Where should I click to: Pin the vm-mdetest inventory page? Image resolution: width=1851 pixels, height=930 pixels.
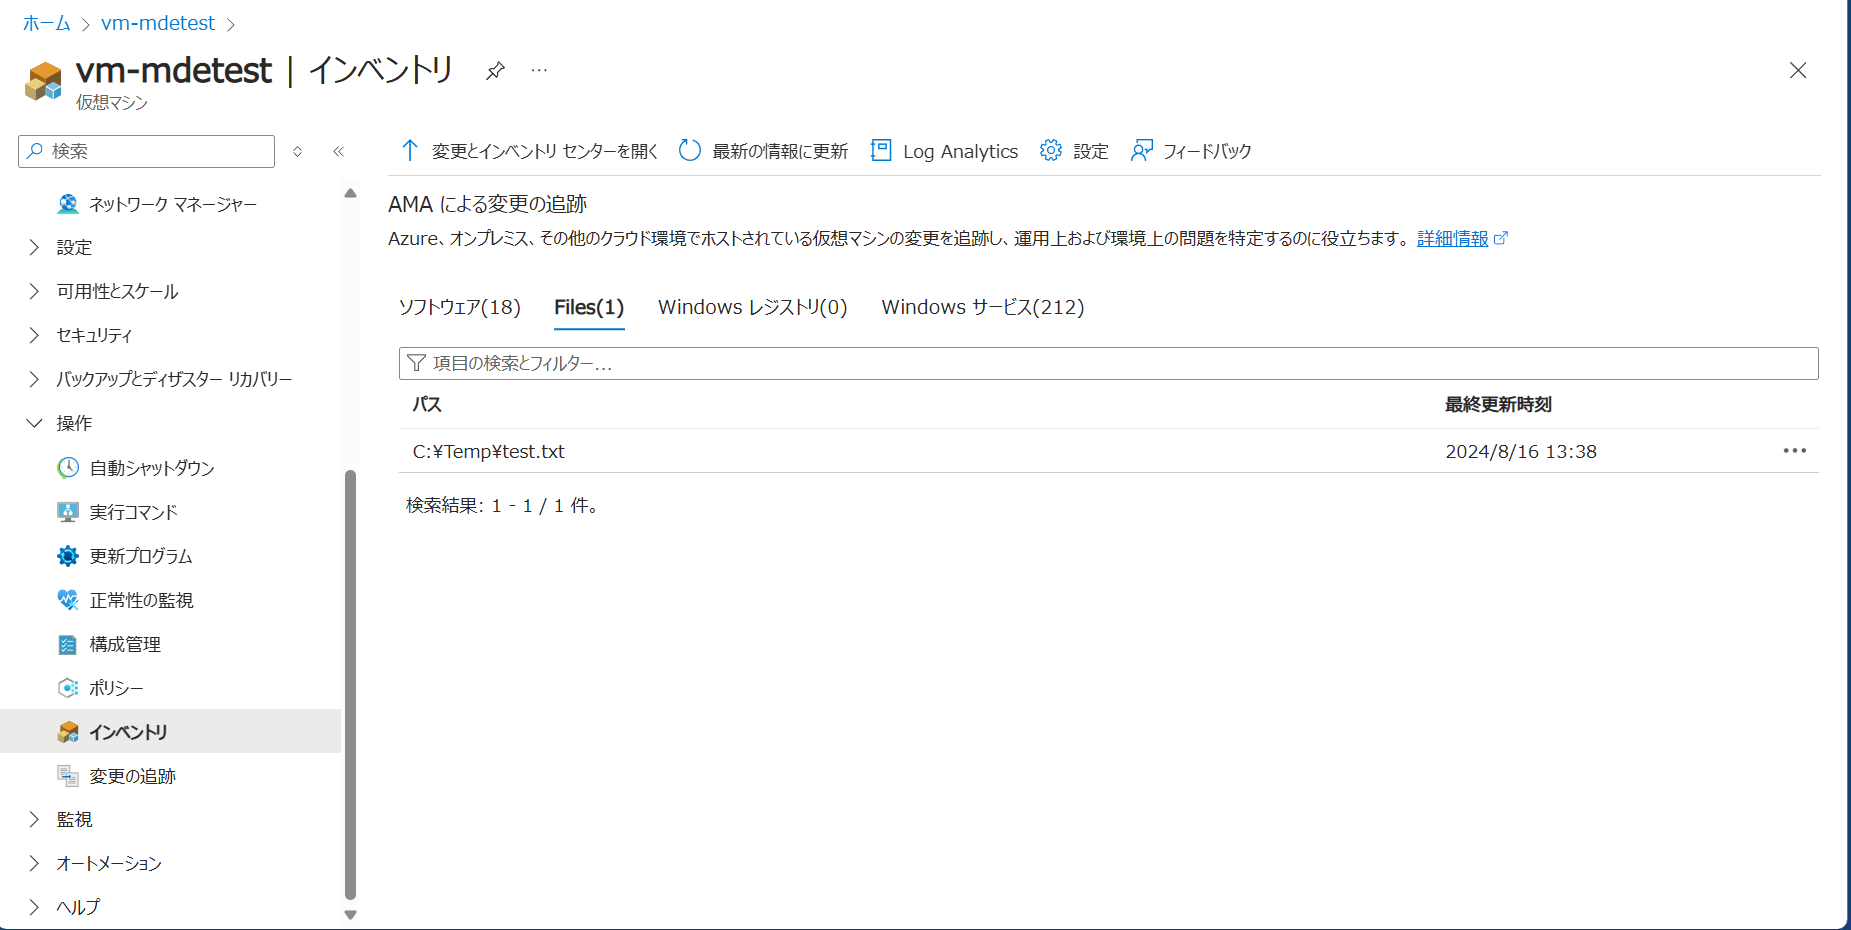coord(495,70)
